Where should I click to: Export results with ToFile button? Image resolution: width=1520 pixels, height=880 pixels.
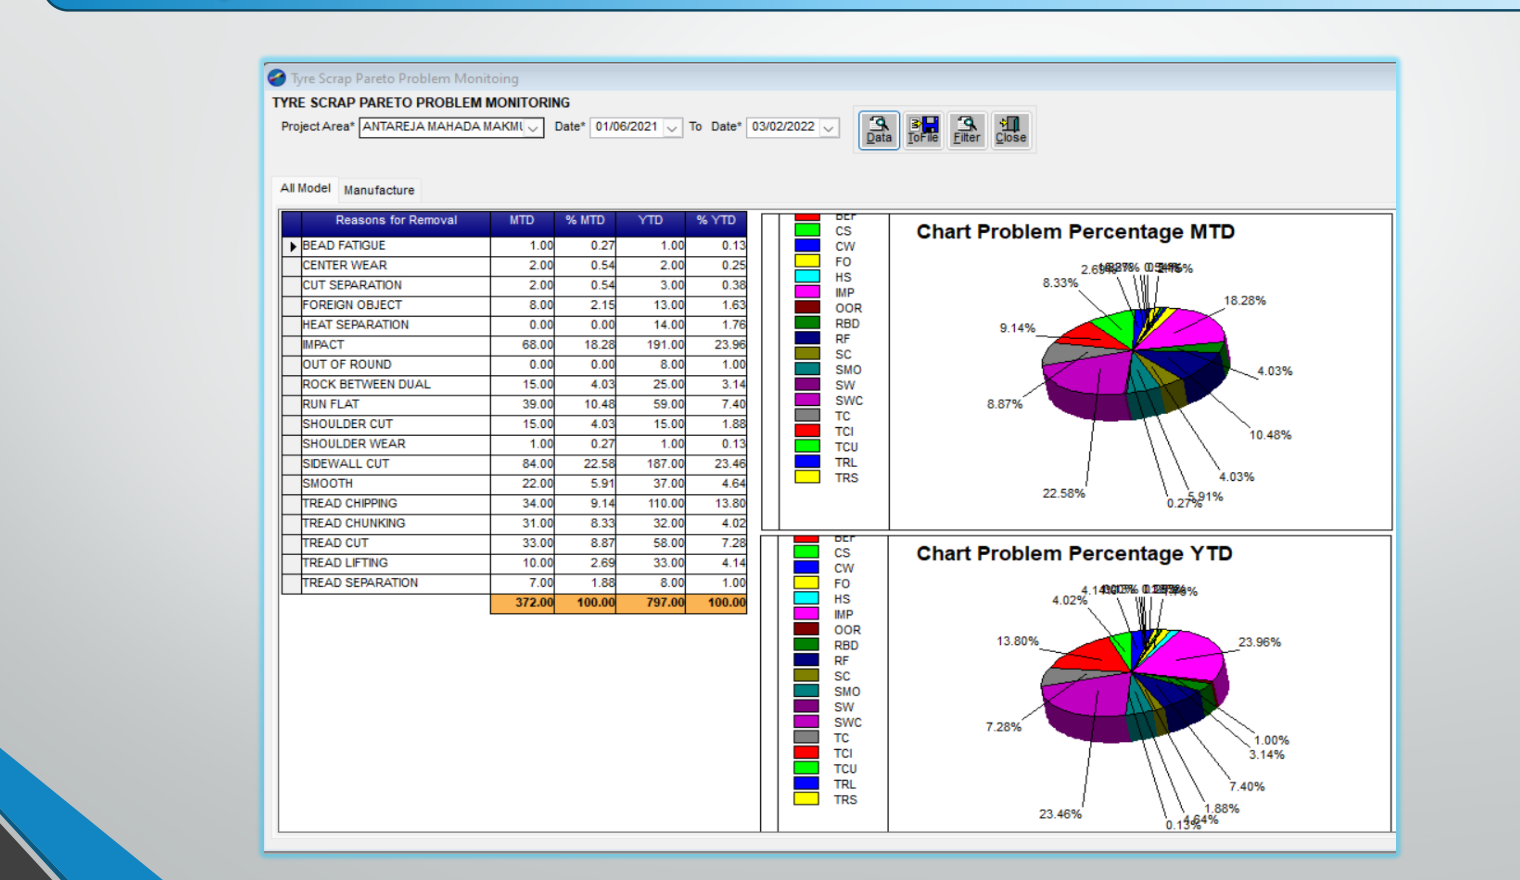[923, 130]
